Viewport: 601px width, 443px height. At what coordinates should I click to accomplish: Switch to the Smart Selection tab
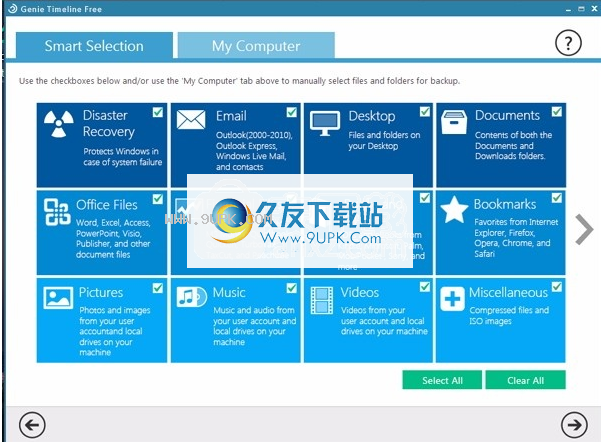pyautogui.click(x=94, y=46)
